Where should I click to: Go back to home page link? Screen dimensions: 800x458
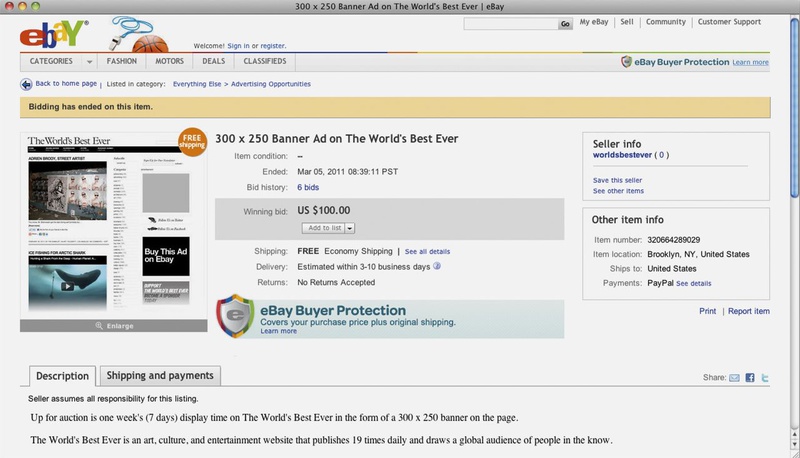click(66, 84)
